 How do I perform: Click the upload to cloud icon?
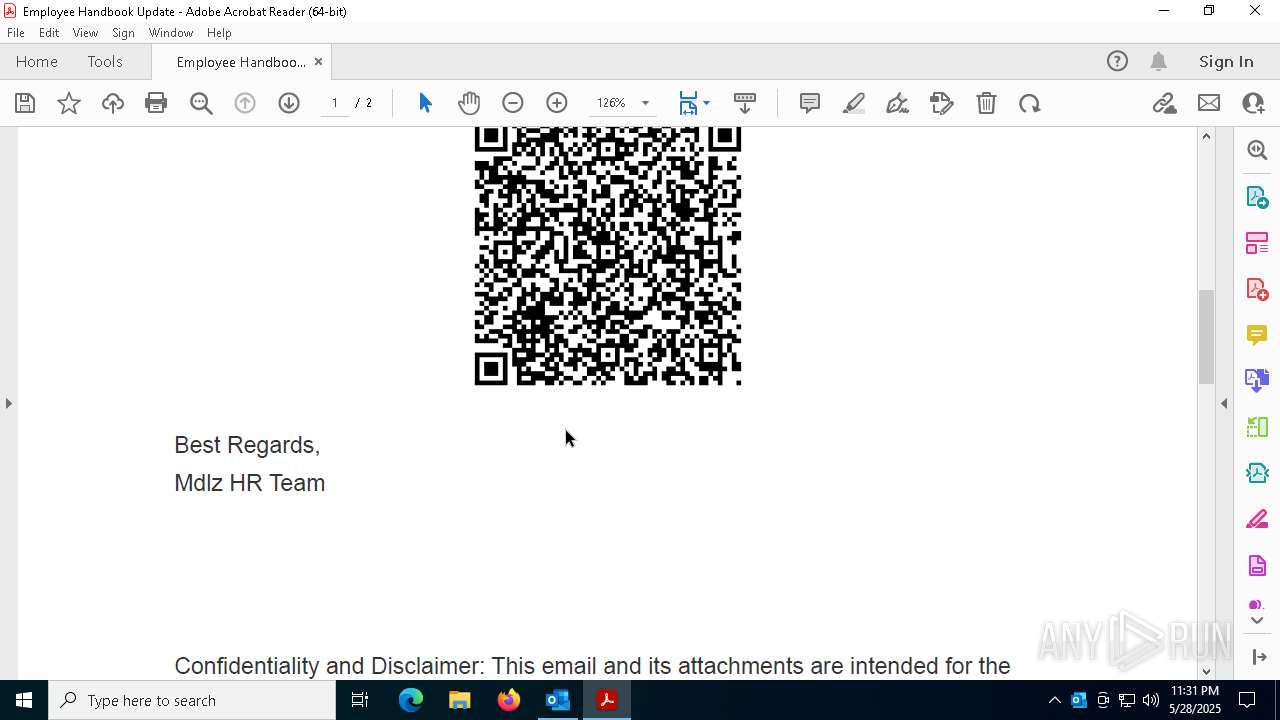pos(113,103)
